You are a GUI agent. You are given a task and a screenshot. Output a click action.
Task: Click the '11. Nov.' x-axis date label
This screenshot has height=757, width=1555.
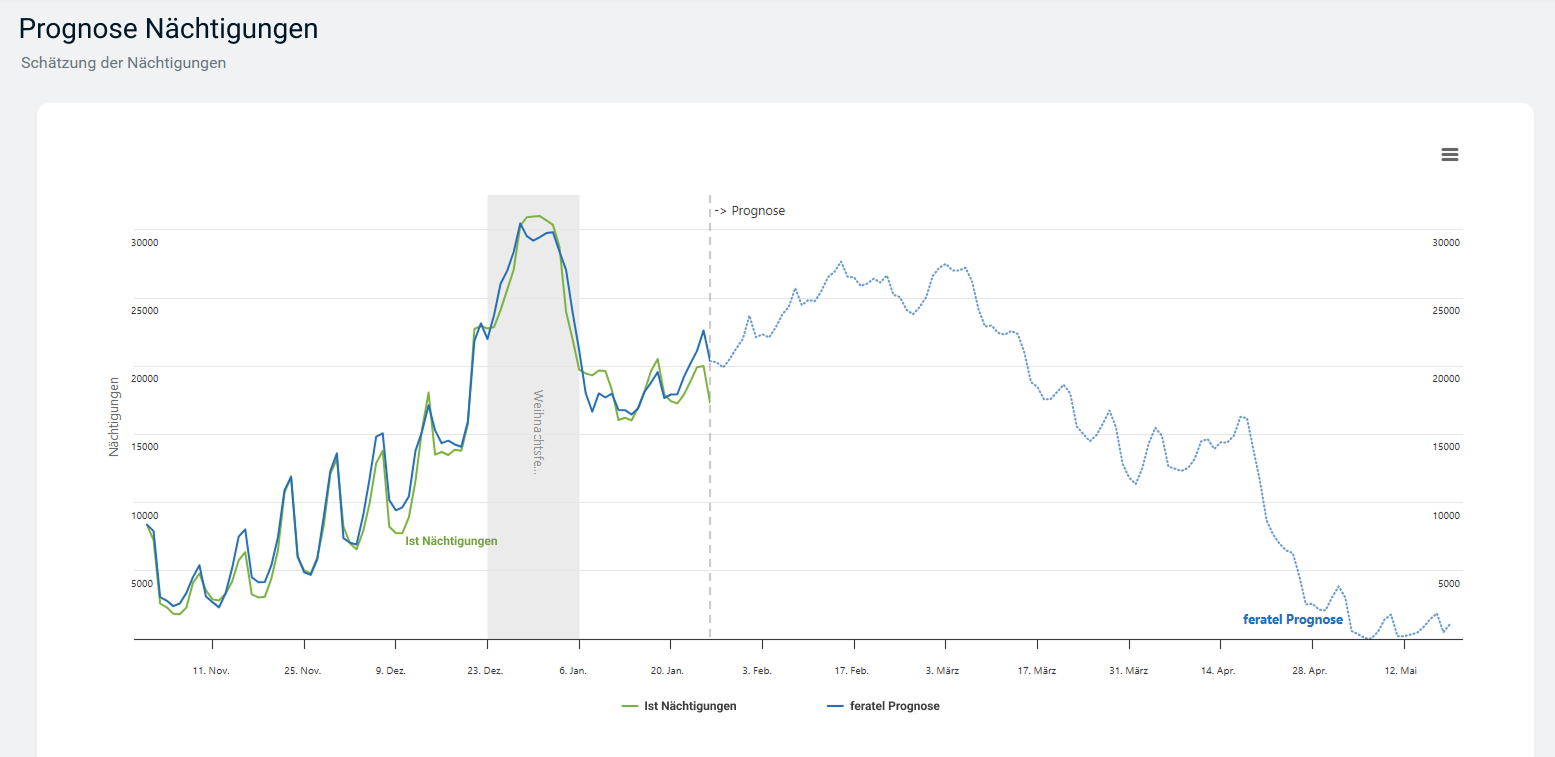[211, 670]
